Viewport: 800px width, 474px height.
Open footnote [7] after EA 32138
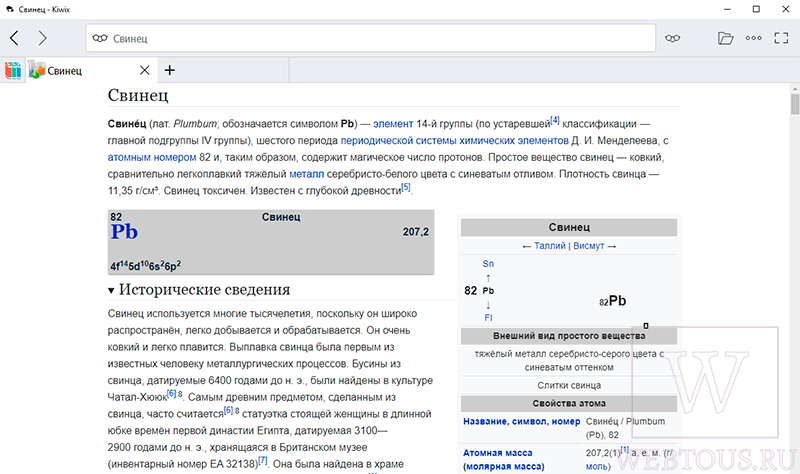tap(263, 461)
